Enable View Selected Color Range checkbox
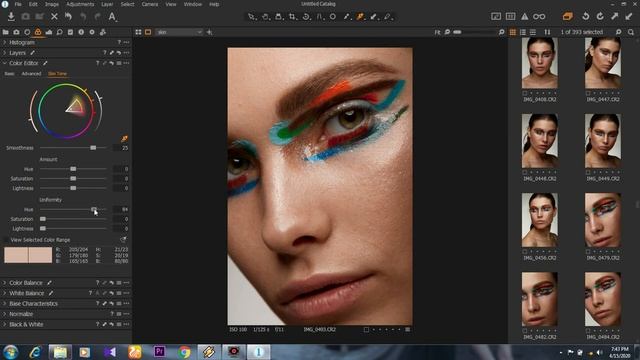Image resolution: width=640 pixels, height=360 pixels. pyautogui.click(x=6, y=240)
